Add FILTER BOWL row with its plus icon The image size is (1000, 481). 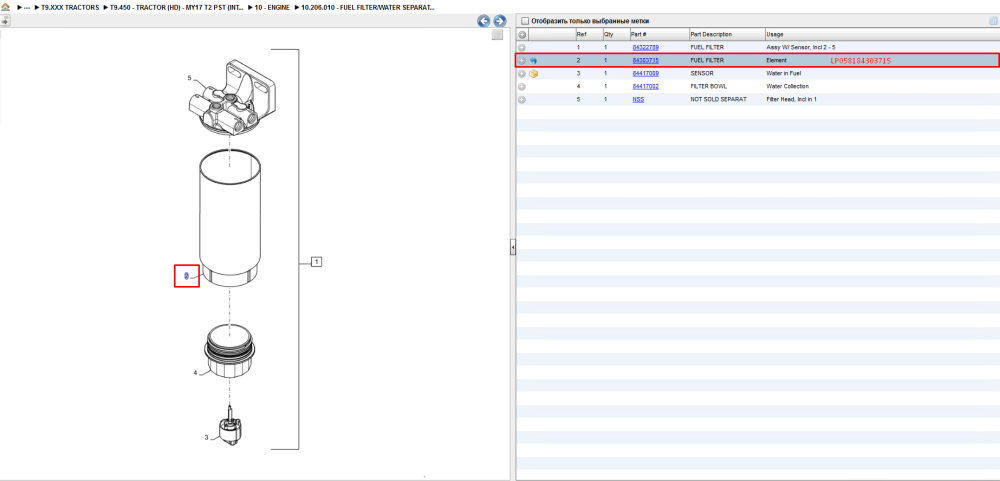pyautogui.click(x=522, y=87)
